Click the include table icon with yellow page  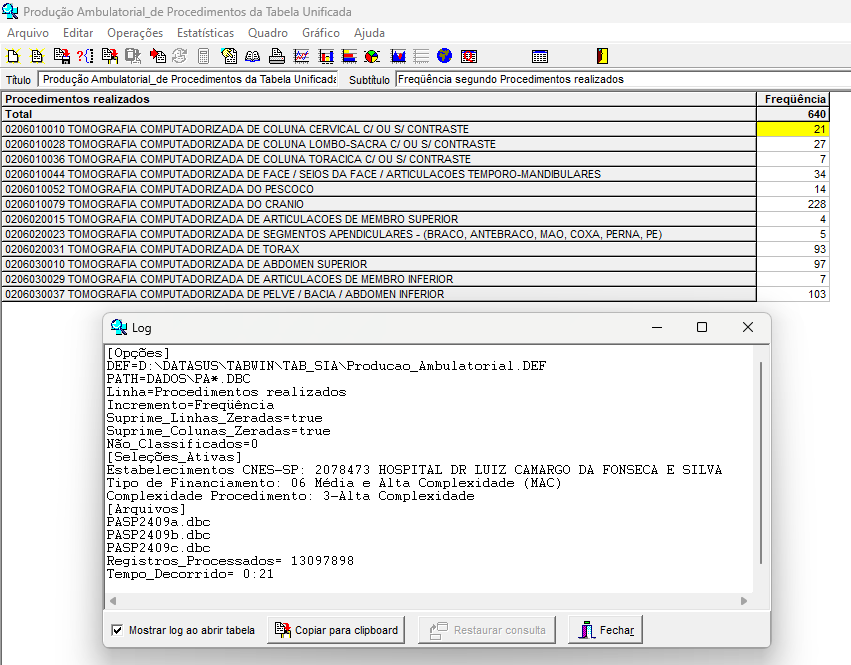tap(110, 56)
